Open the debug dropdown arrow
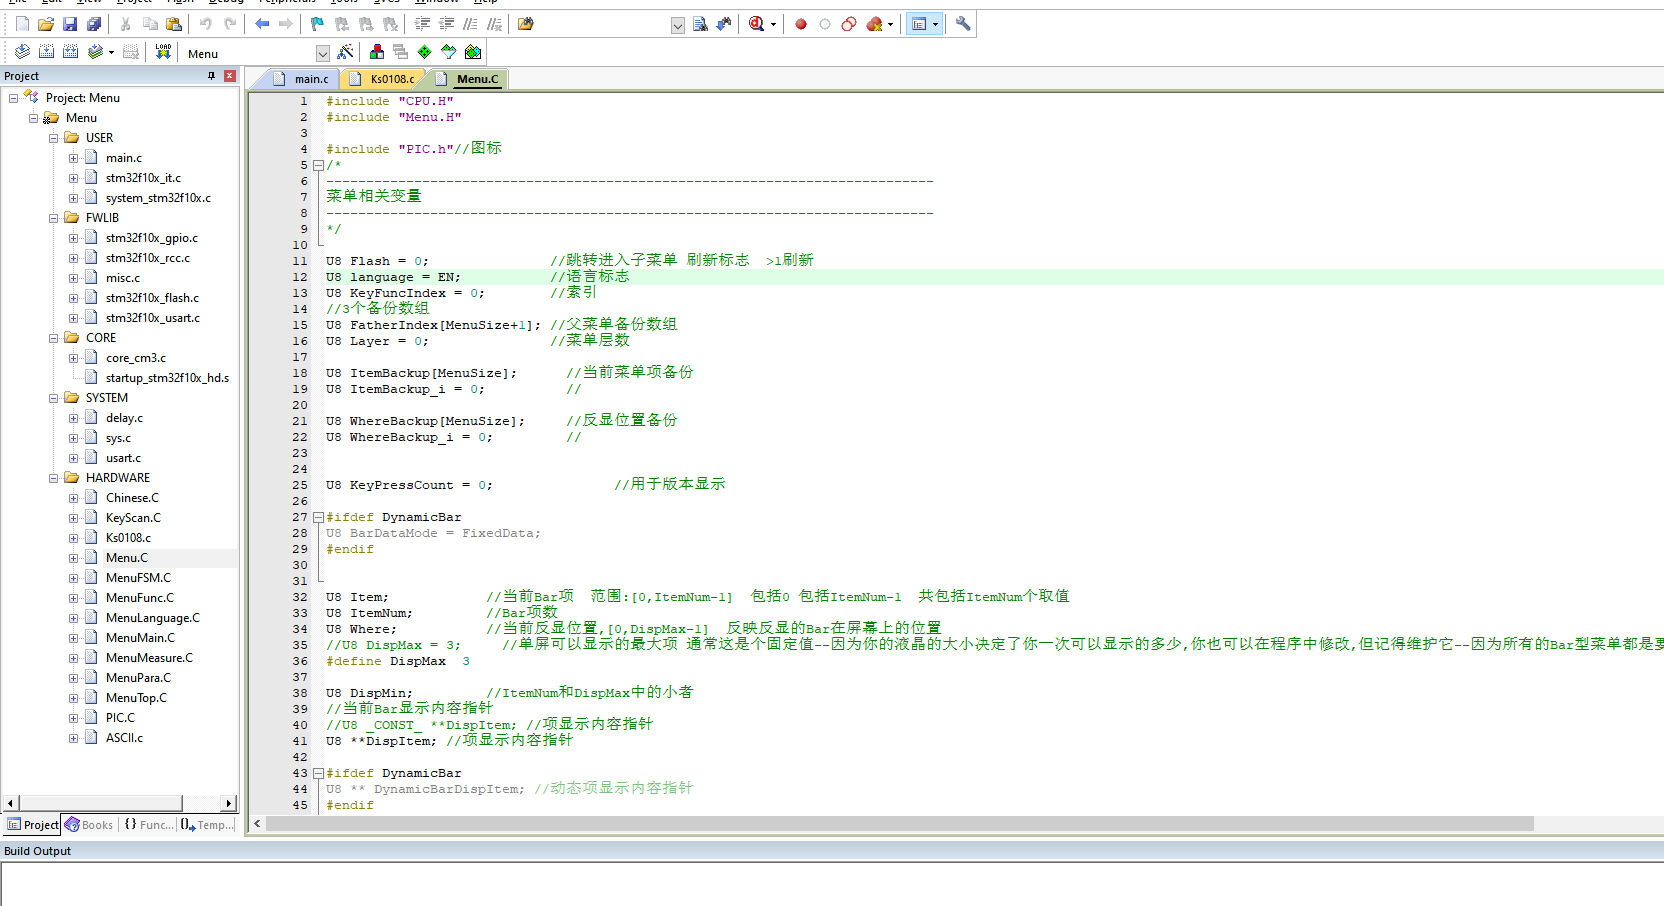Image resolution: width=1664 pixels, height=906 pixels. [773, 24]
